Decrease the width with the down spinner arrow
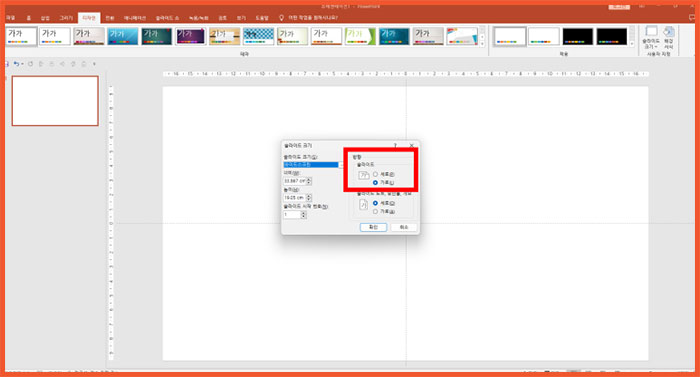700x377 pixels. tap(309, 183)
